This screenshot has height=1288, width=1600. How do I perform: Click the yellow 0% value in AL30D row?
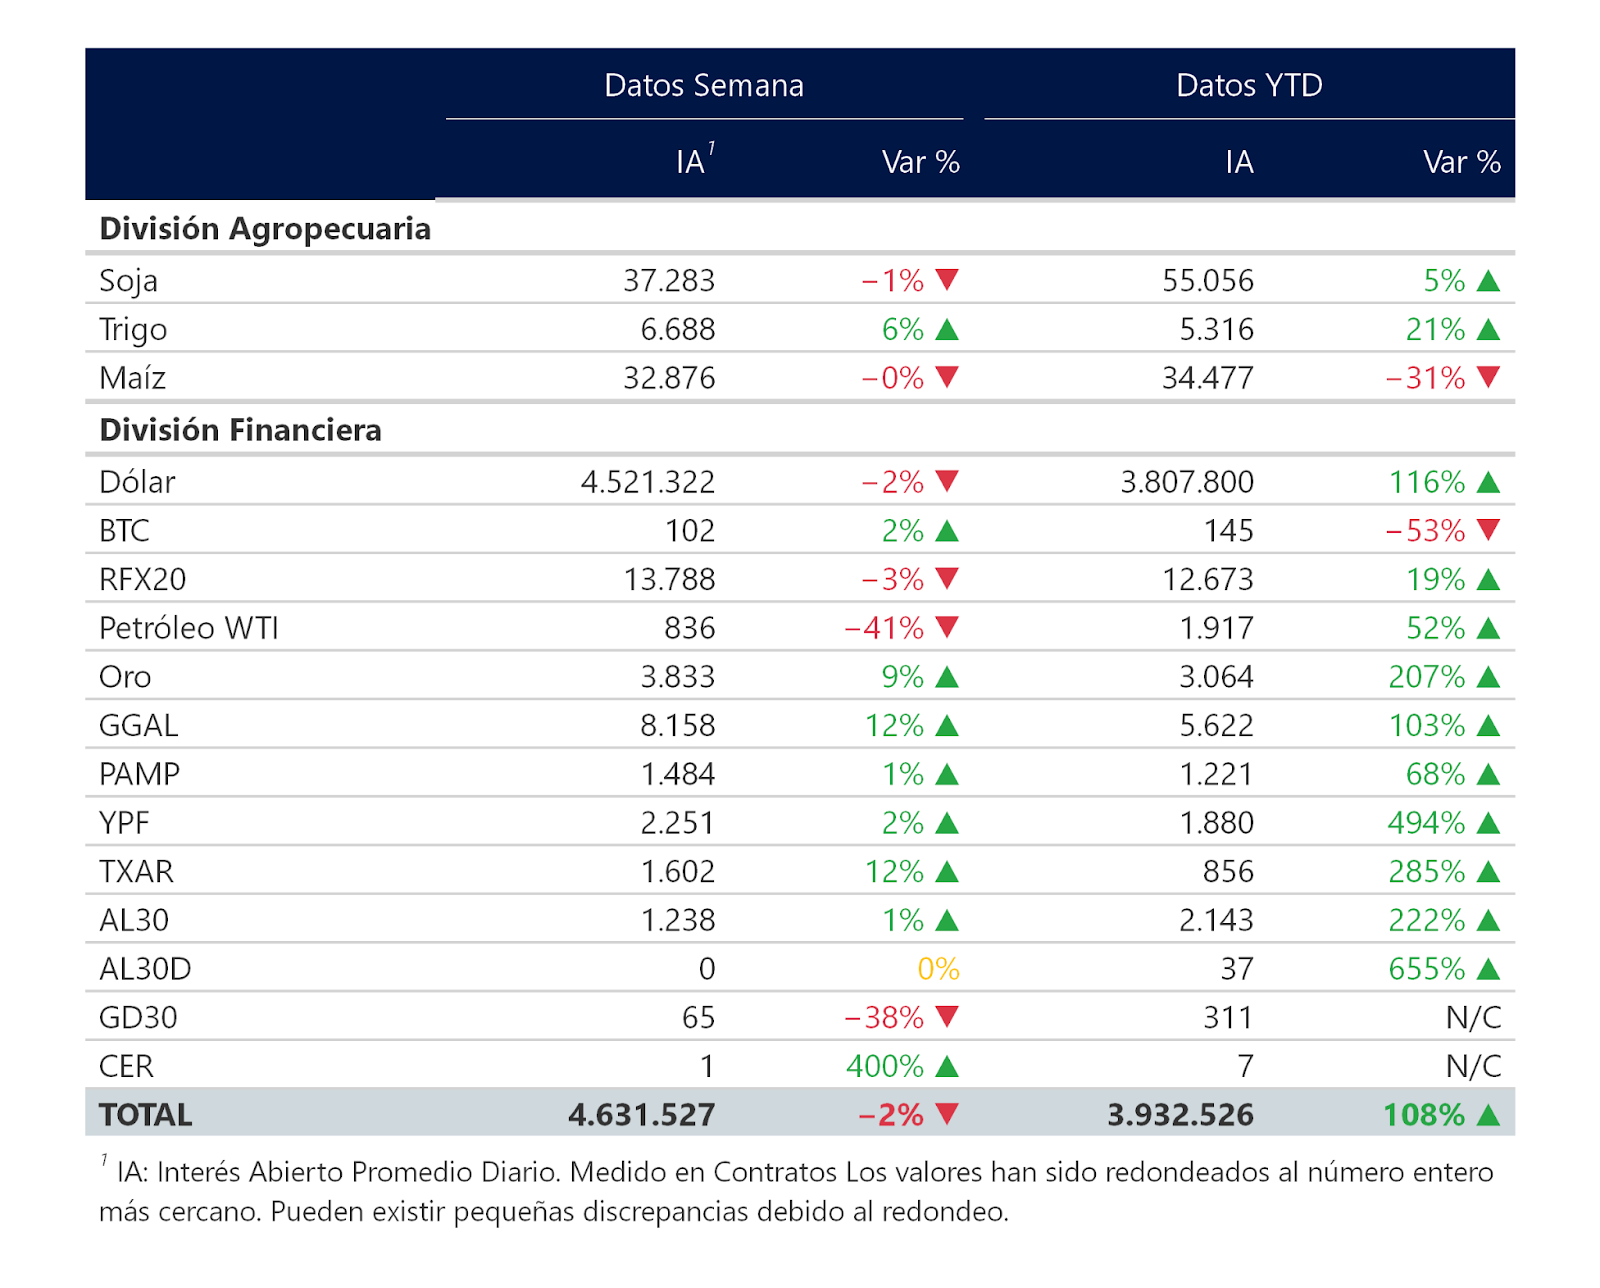click(x=938, y=969)
